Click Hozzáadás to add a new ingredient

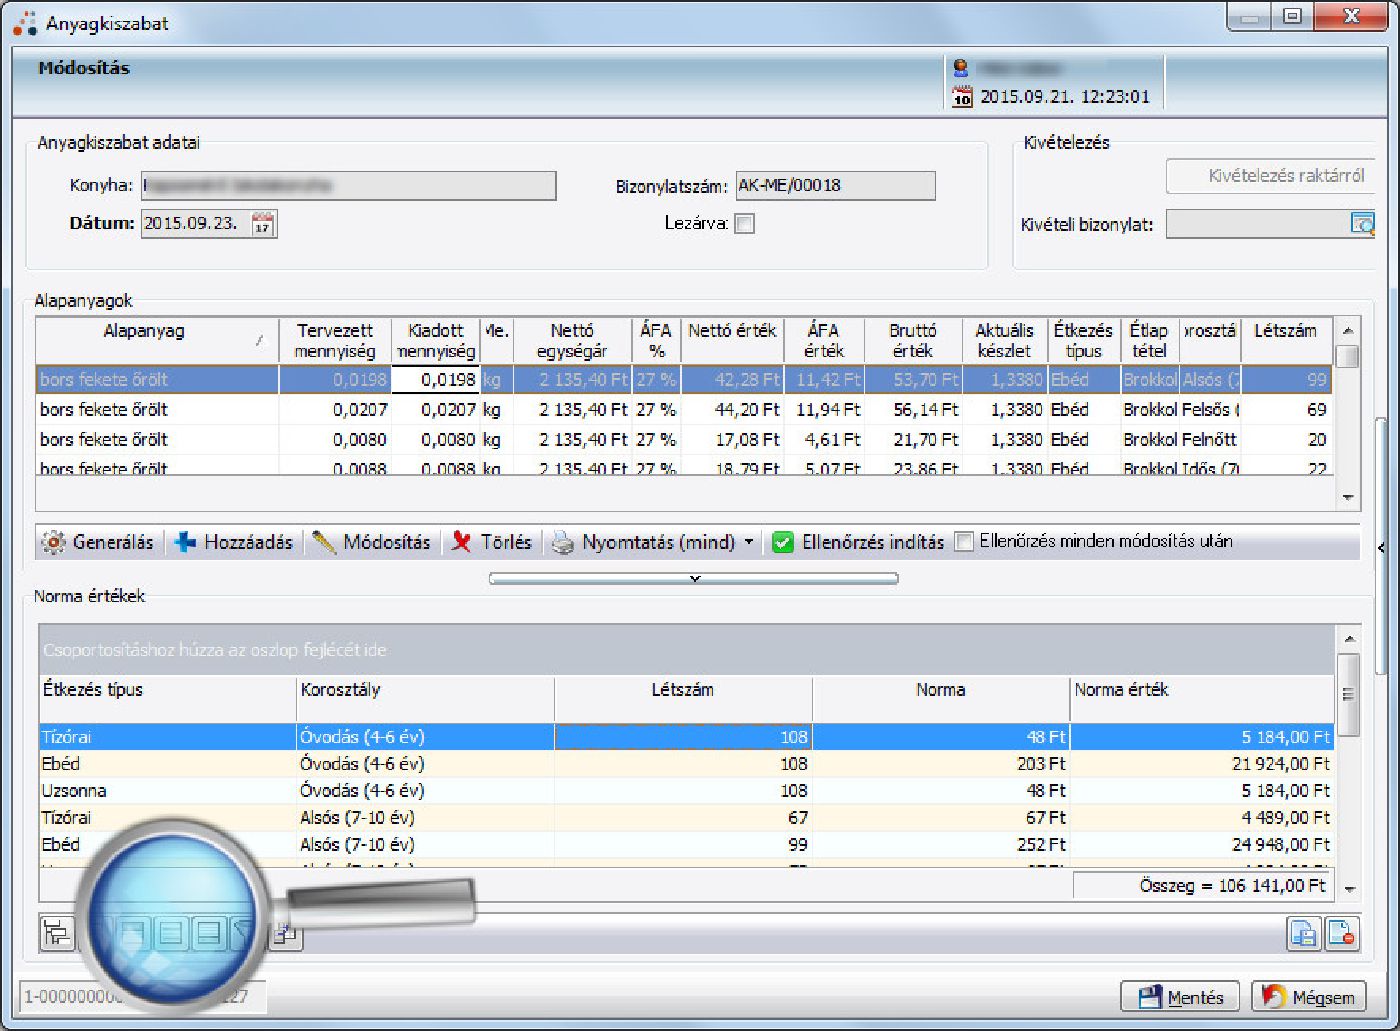coord(235,542)
